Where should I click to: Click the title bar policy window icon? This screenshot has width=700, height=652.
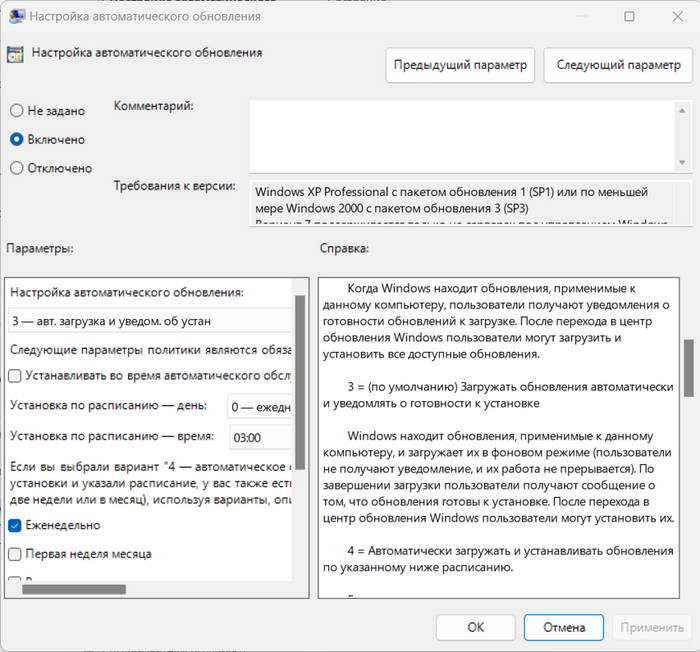coord(16,17)
